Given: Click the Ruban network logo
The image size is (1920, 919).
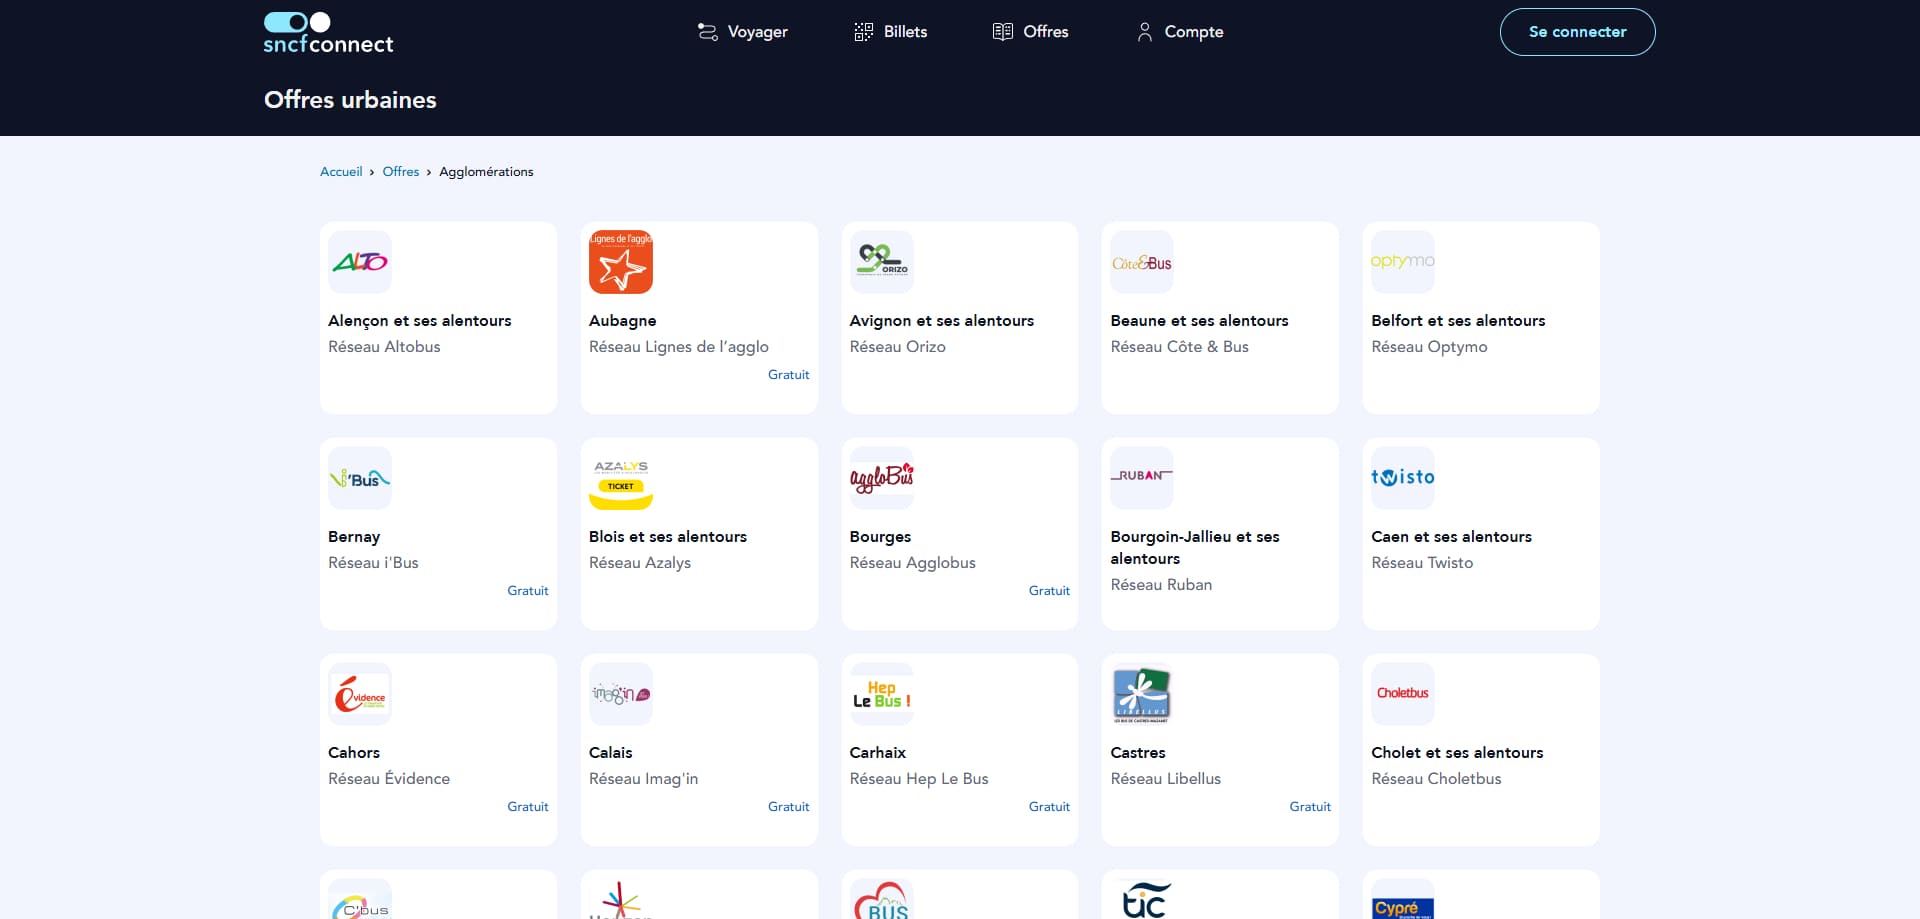Looking at the screenshot, I should (x=1142, y=478).
